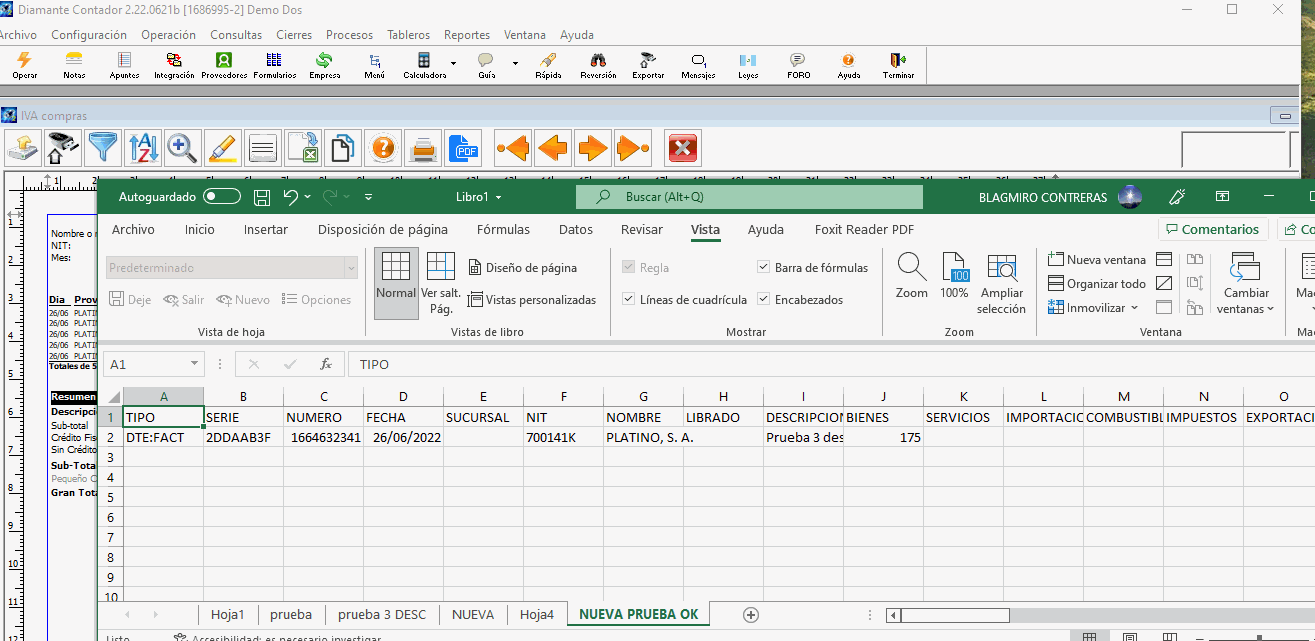This screenshot has height=641, width=1315.
Task: Open Proveedores in Diamante Contador toolbar
Action: point(224,66)
